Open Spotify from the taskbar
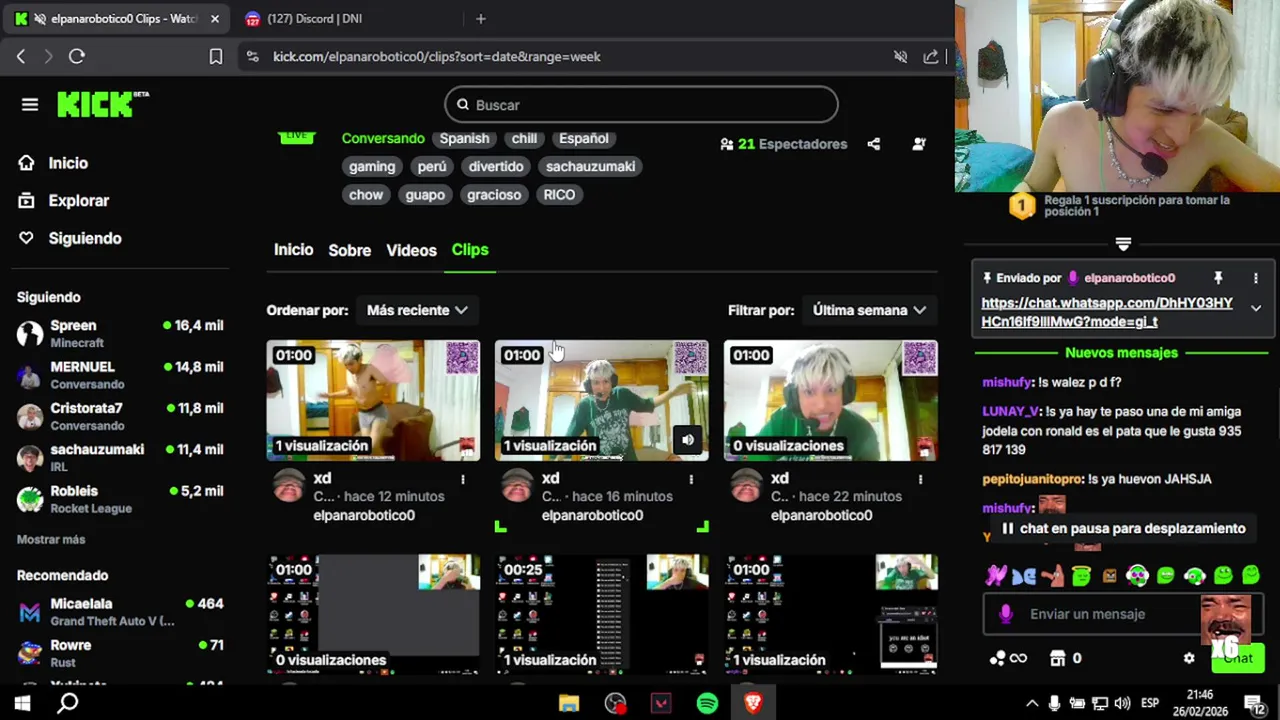 click(707, 703)
